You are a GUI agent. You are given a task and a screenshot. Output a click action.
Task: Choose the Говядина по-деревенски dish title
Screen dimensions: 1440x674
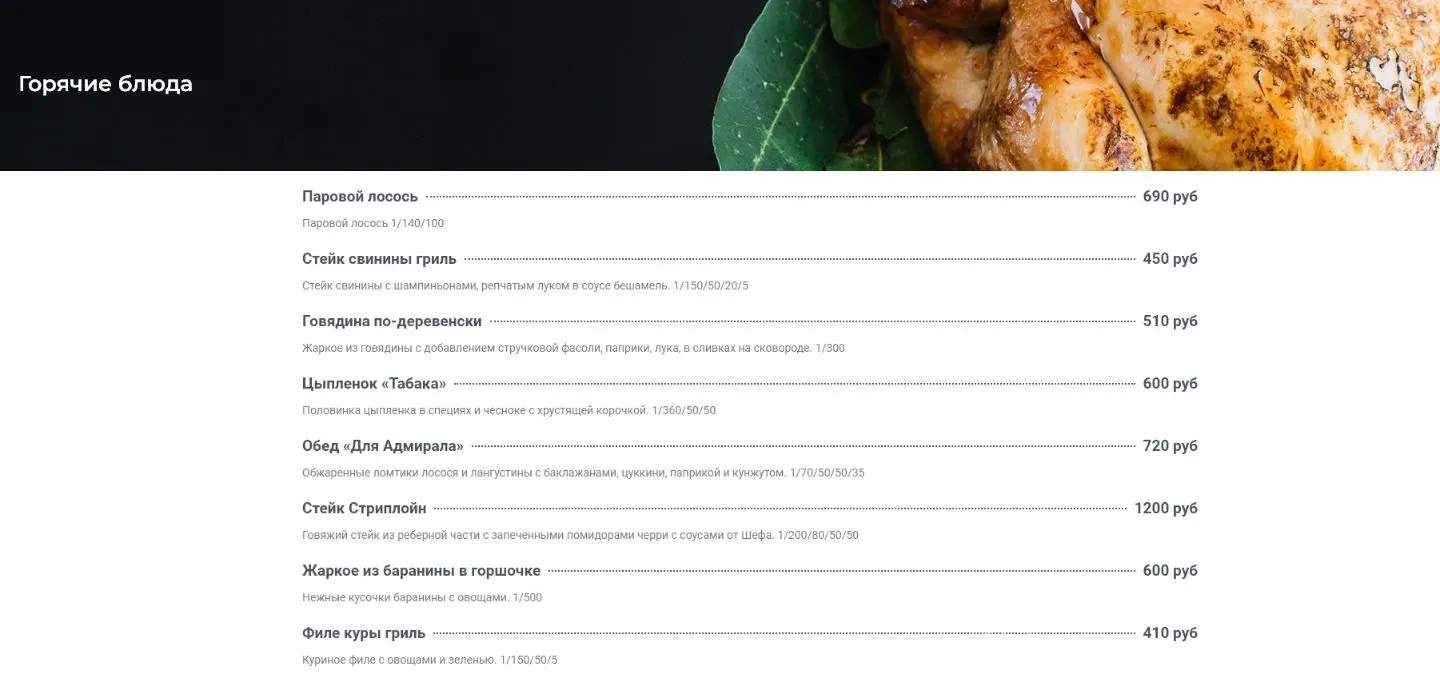[392, 321]
